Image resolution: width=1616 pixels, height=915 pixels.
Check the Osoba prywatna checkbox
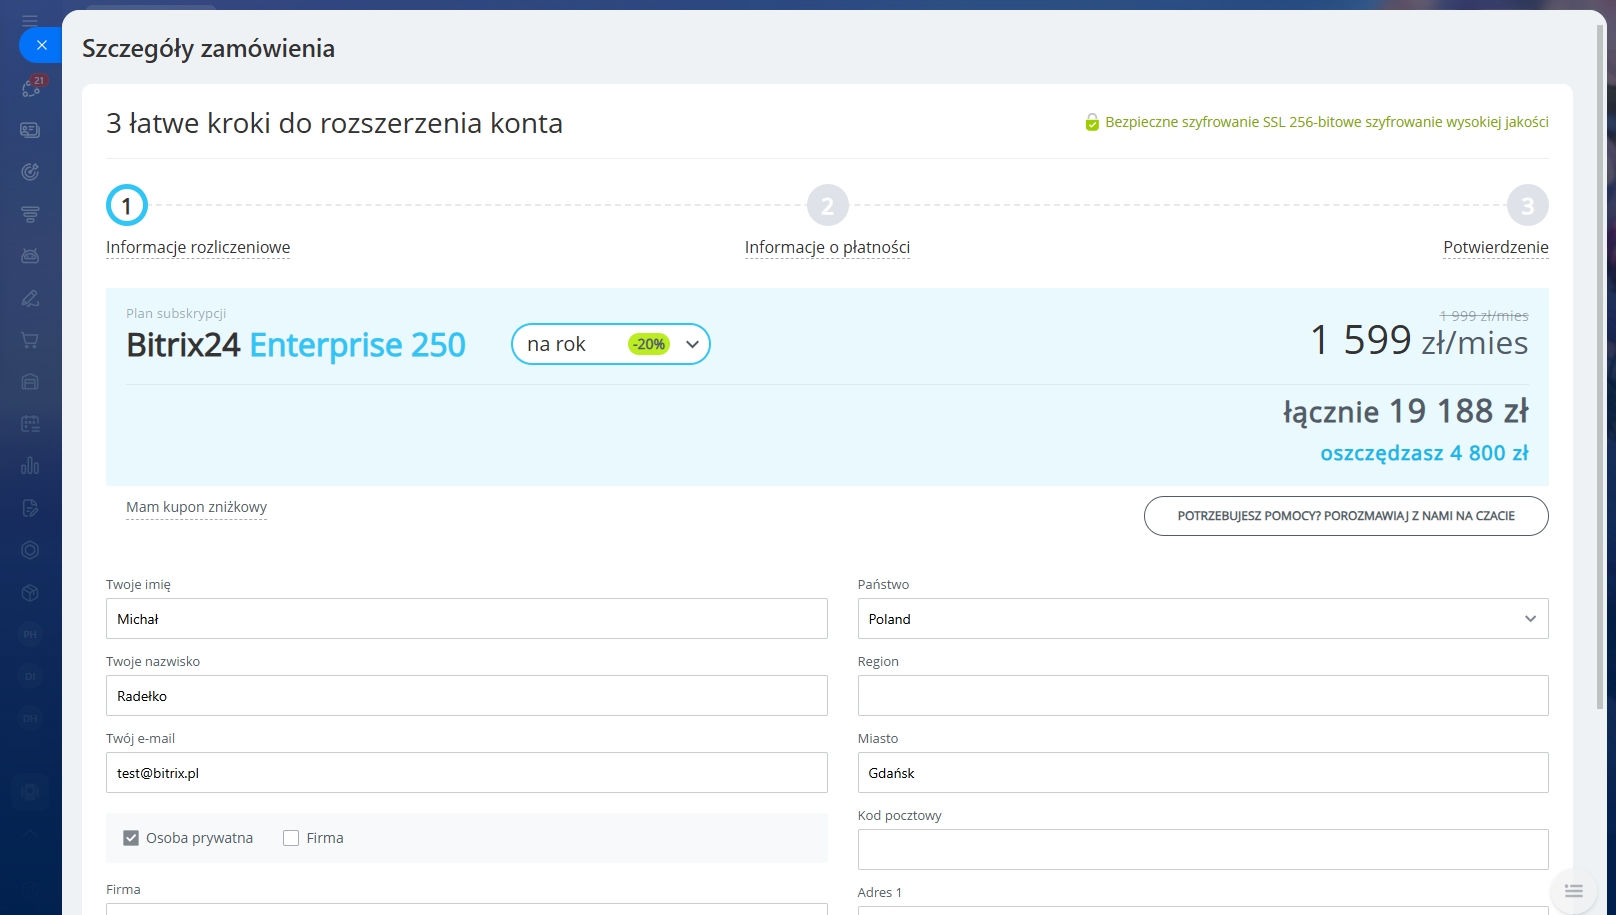131,838
